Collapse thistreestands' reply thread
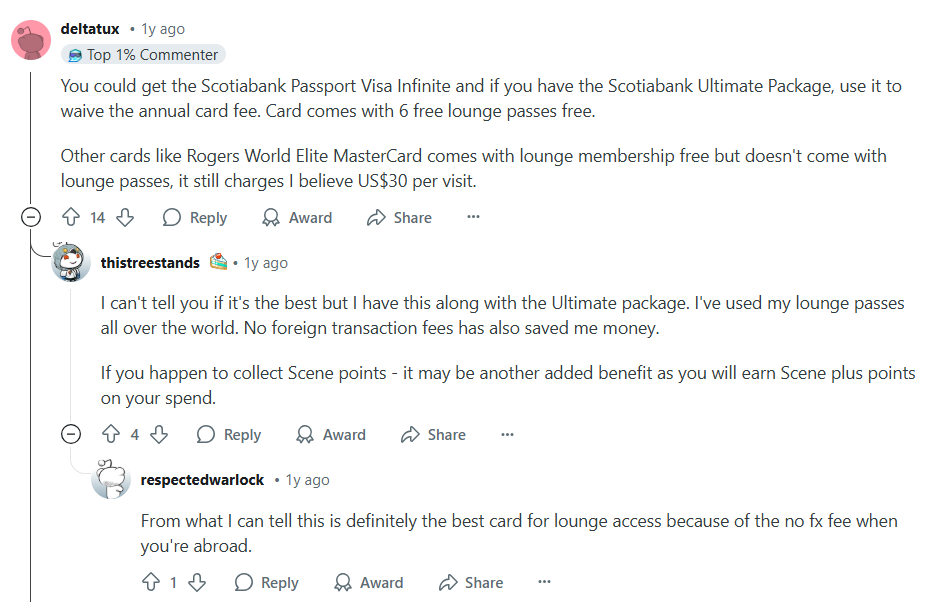The width and height of the screenshot is (931, 602). [71, 434]
